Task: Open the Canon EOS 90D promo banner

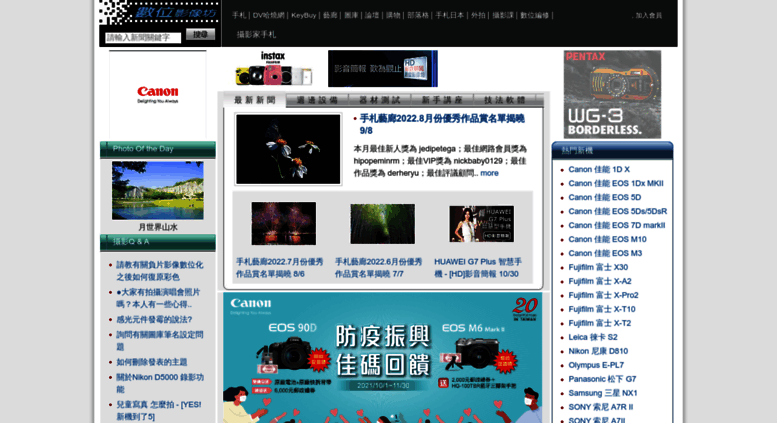Action: pos(382,358)
